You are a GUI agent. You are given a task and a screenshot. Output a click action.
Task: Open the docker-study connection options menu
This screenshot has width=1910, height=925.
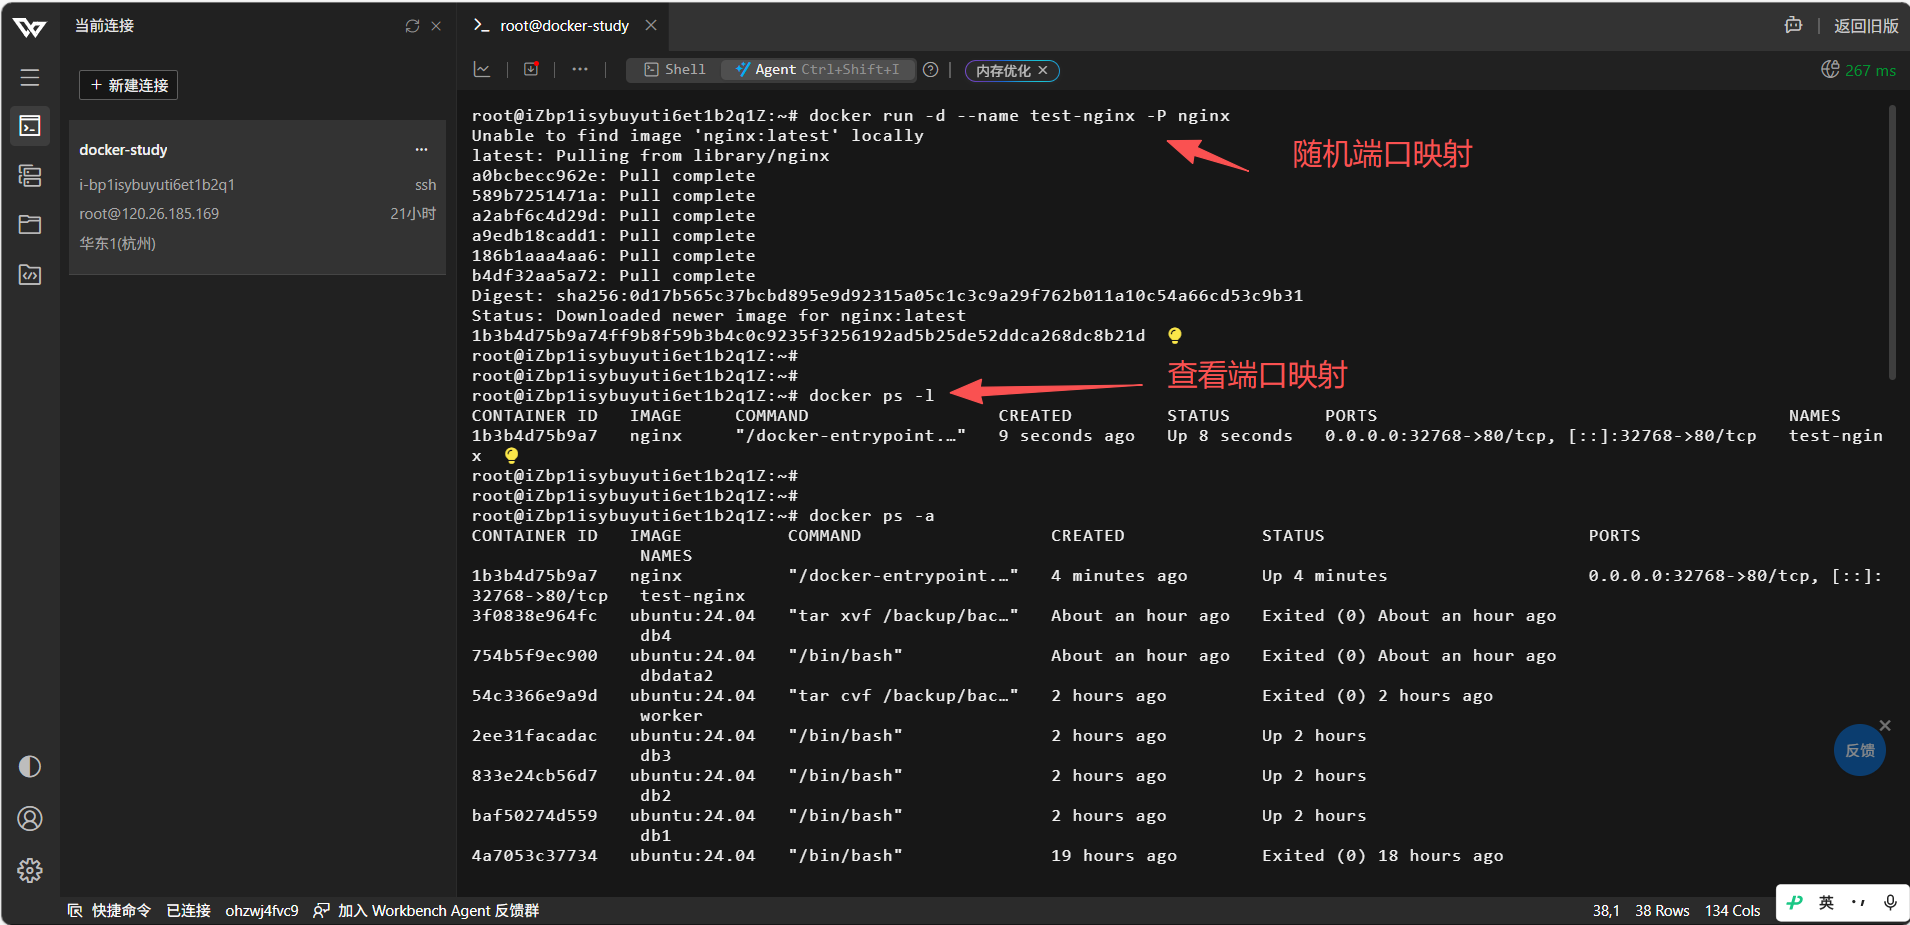(x=421, y=150)
